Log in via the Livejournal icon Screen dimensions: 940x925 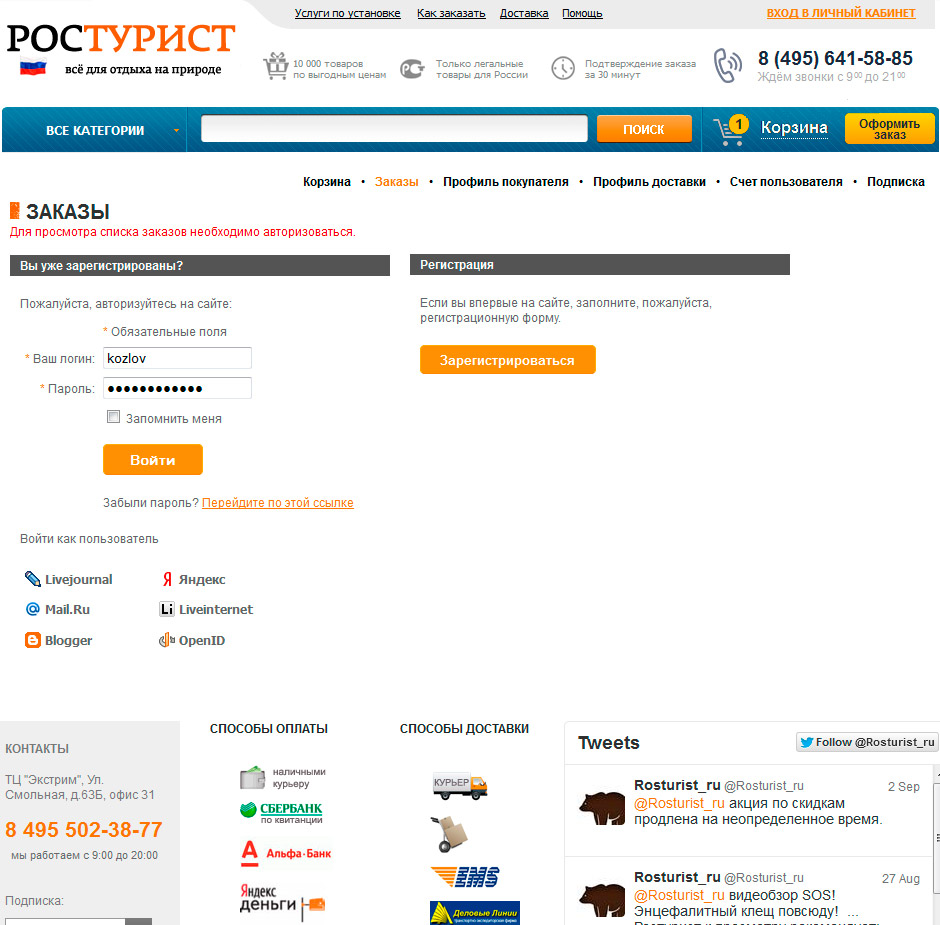pos(32,579)
